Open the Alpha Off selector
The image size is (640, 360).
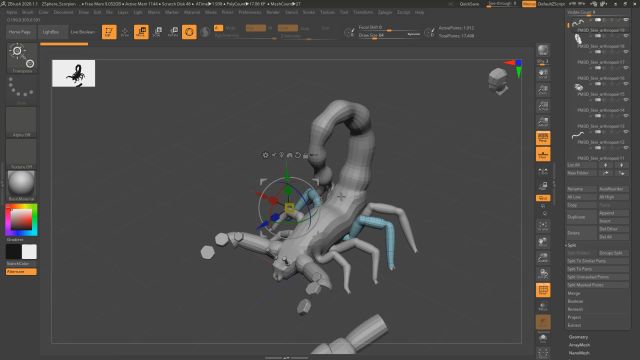pyautogui.click(x=21, y=122)
